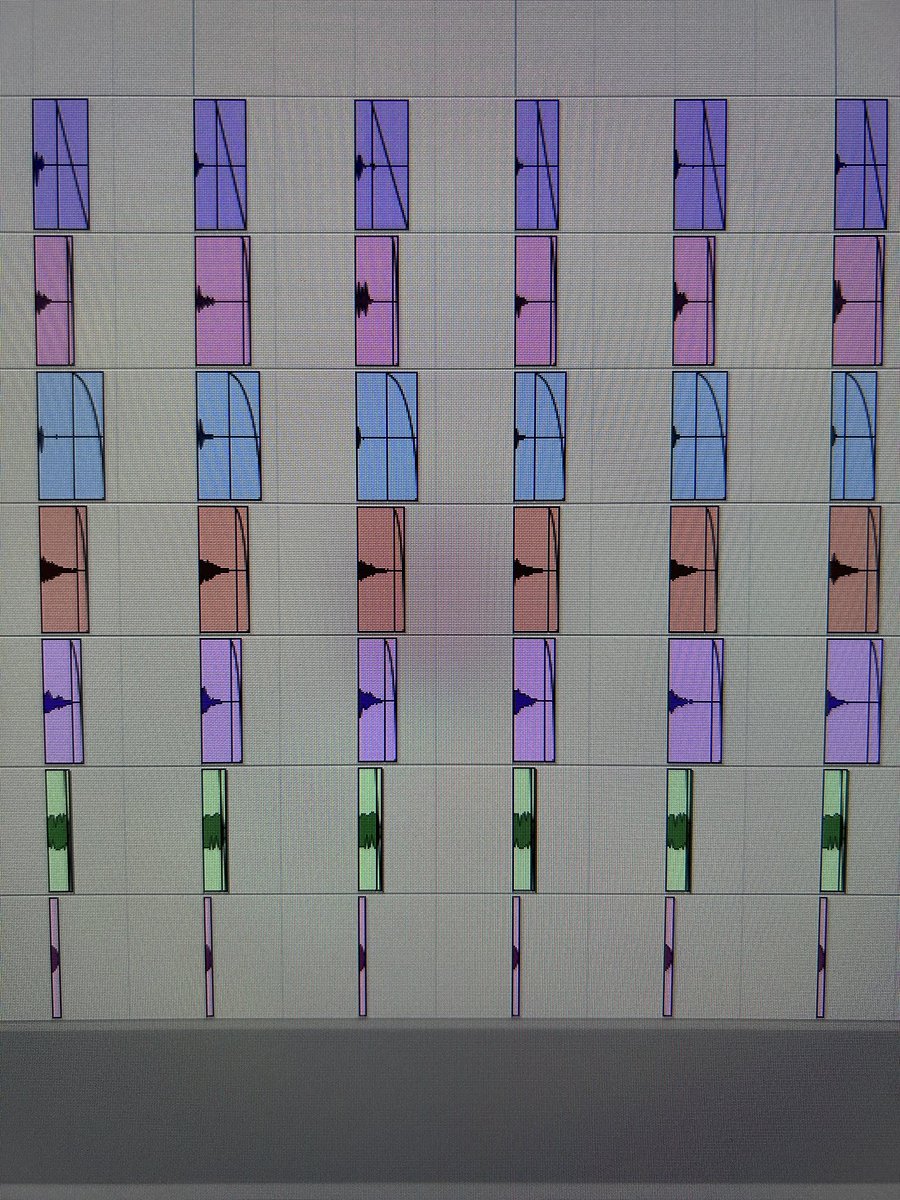Viewport: 900px width, 1200px height.
Task: Select sixth clip on salmon-colored track
Action: coord(855,570)
